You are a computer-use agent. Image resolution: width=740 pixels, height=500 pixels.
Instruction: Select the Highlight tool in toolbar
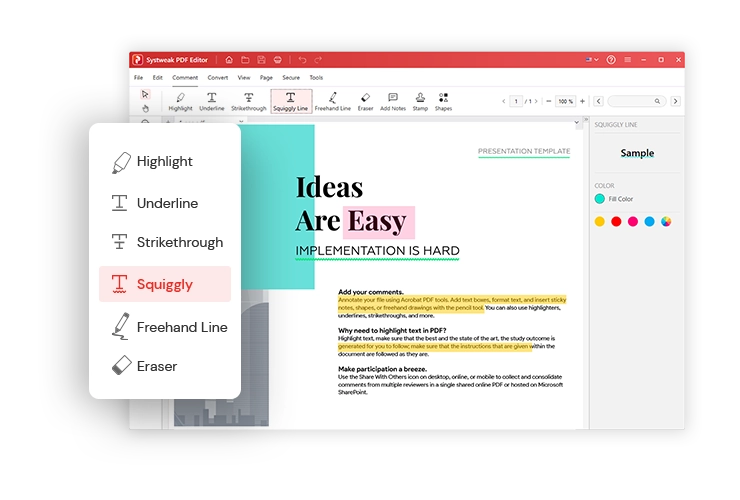coord(180,102)
